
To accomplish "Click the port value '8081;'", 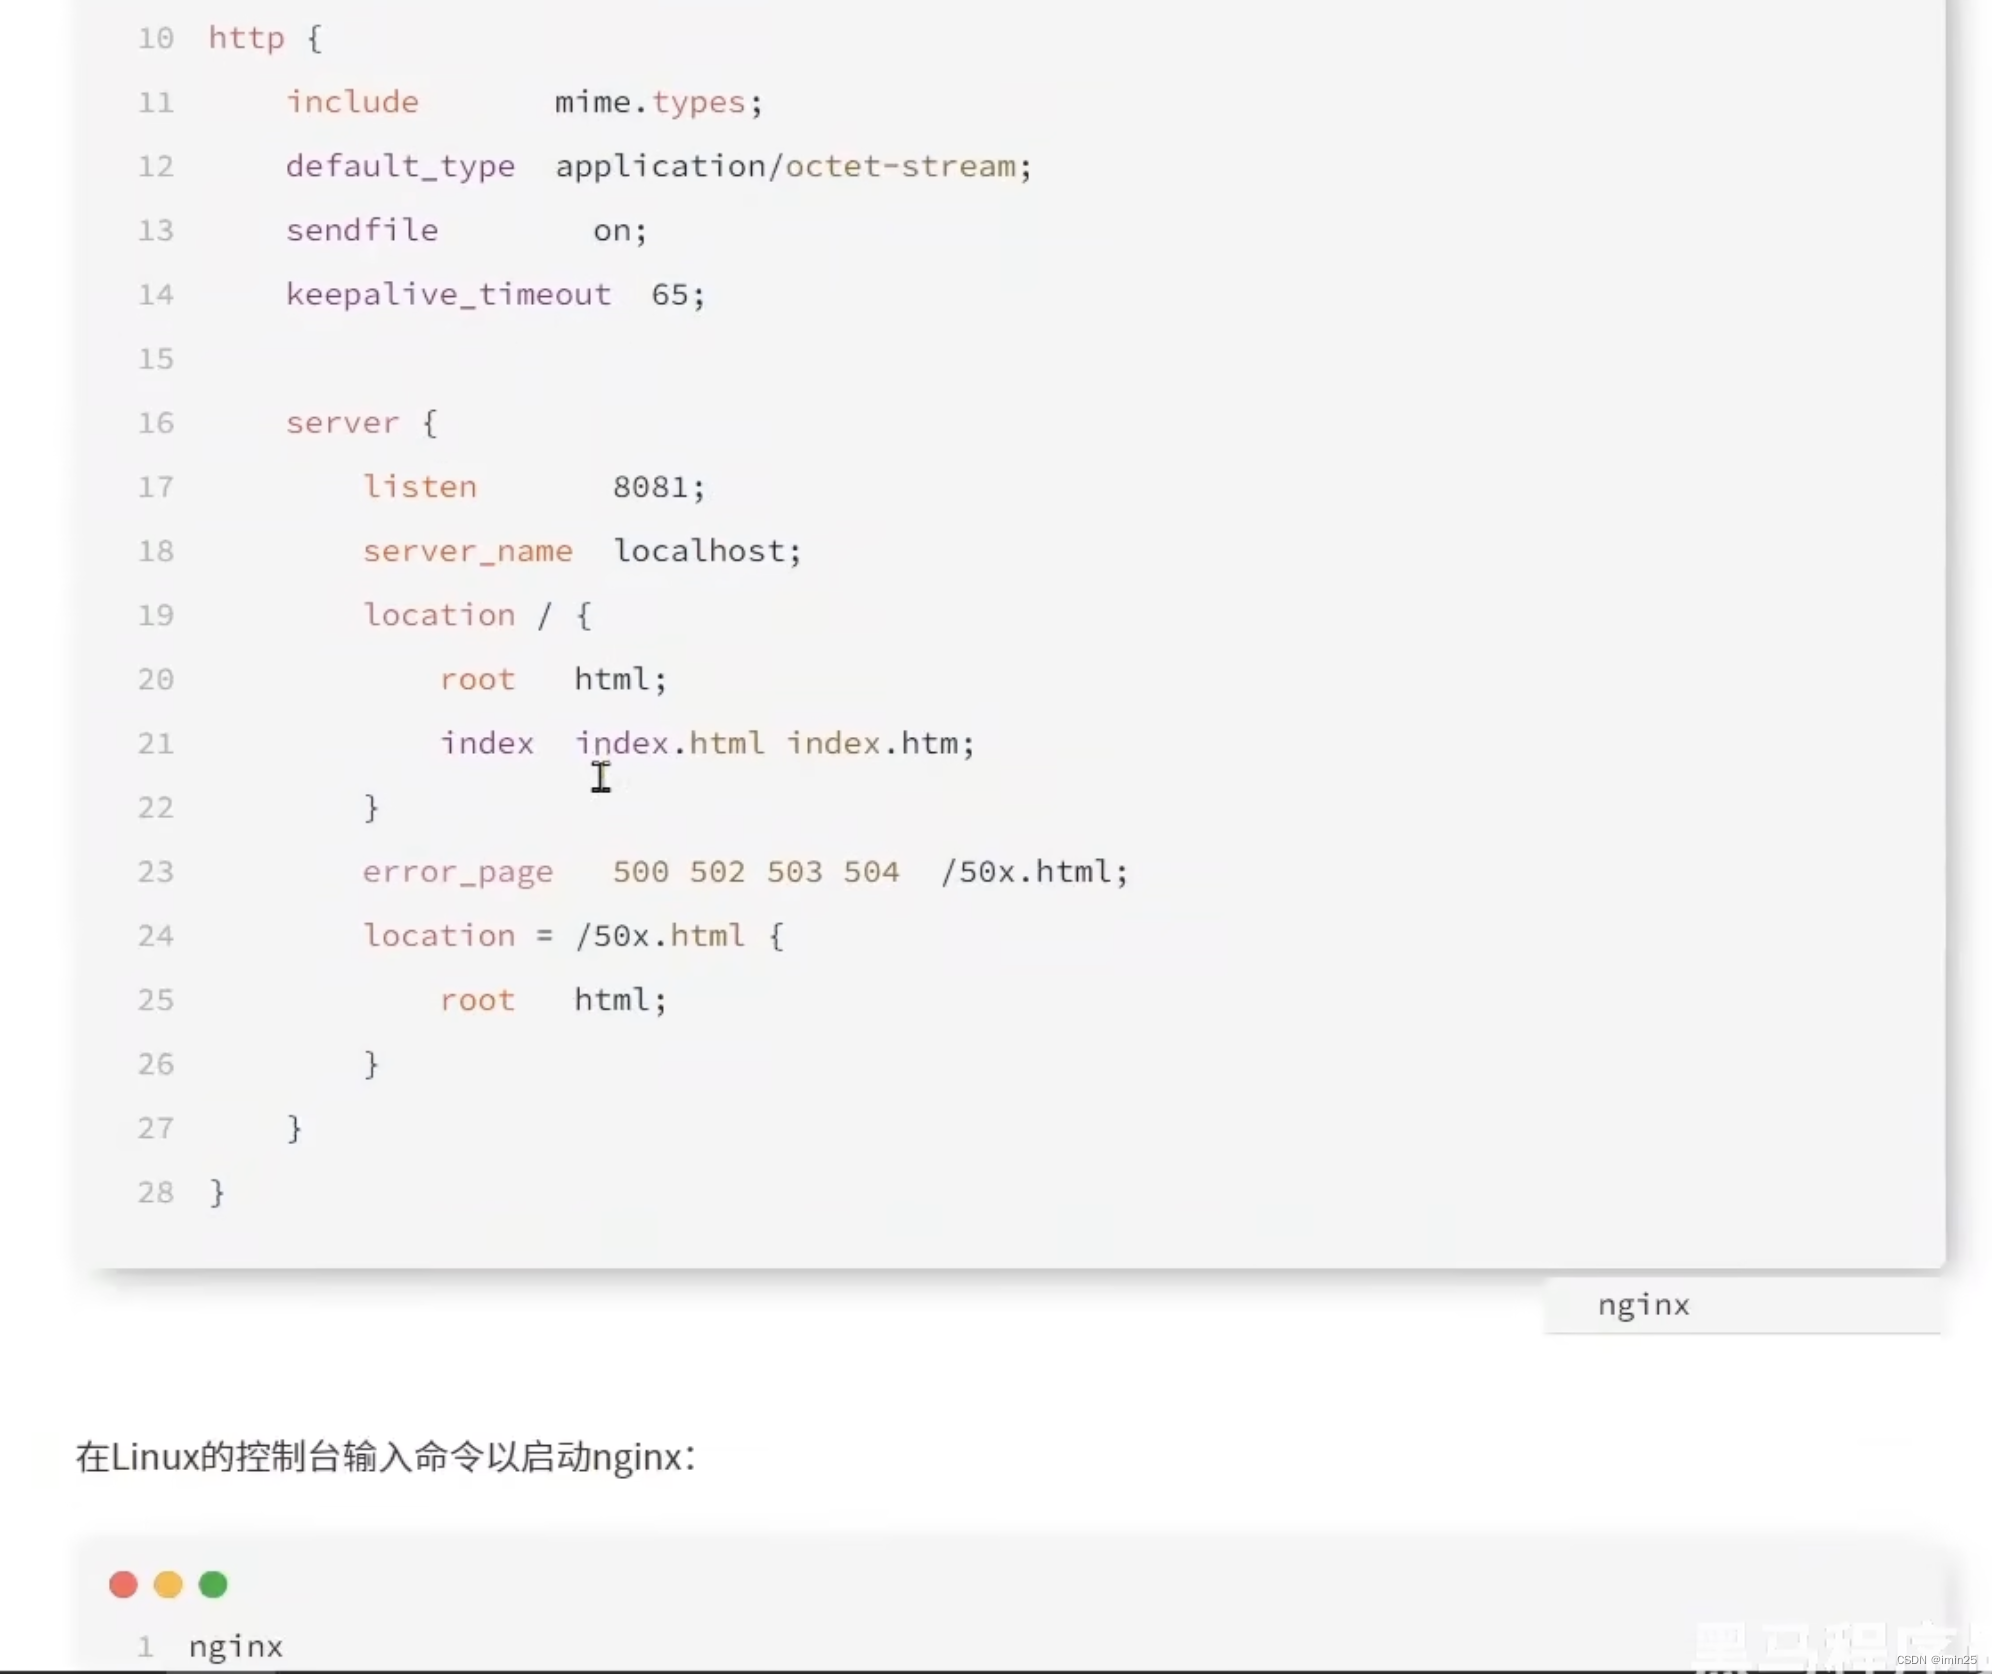I will (659, 487).
